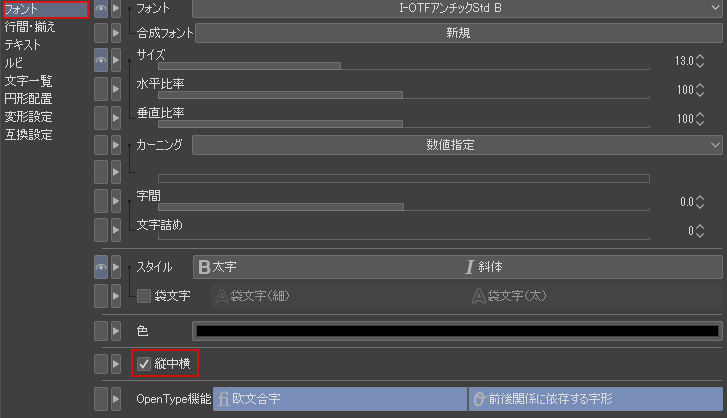This screenshot has width=727, height=418.
Task: Uncheck the 縦中横 checkbox
Action: pyautogui.click(x=144, y=363)
